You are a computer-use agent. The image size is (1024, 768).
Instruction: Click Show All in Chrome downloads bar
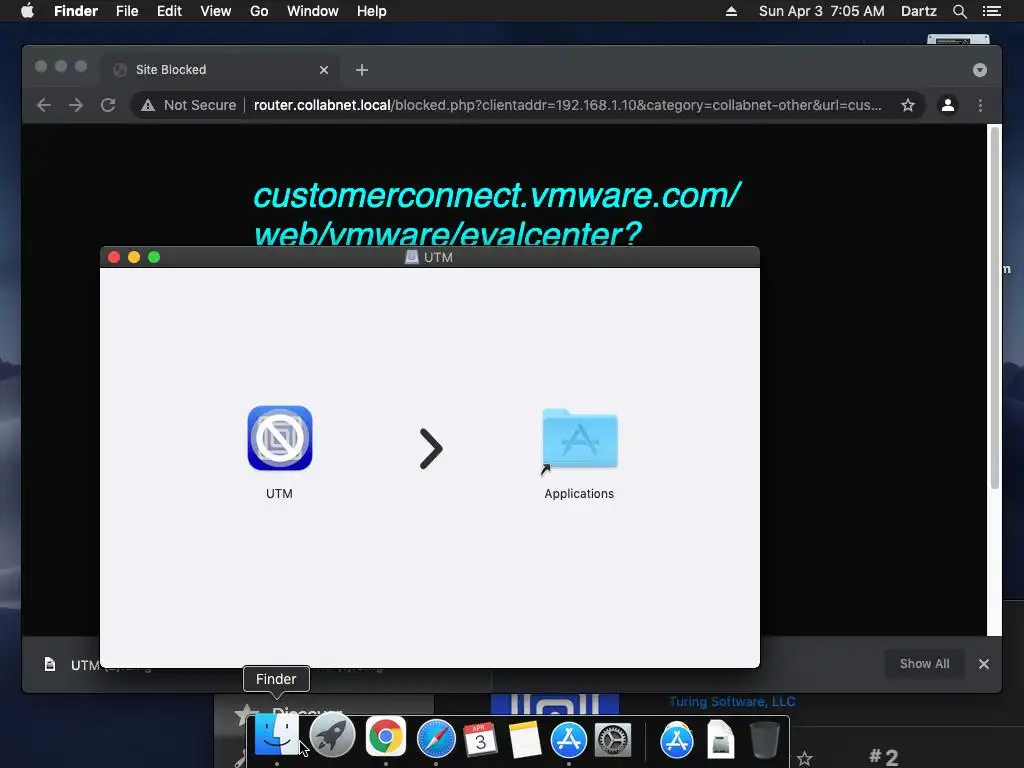(x=924, y=664)
